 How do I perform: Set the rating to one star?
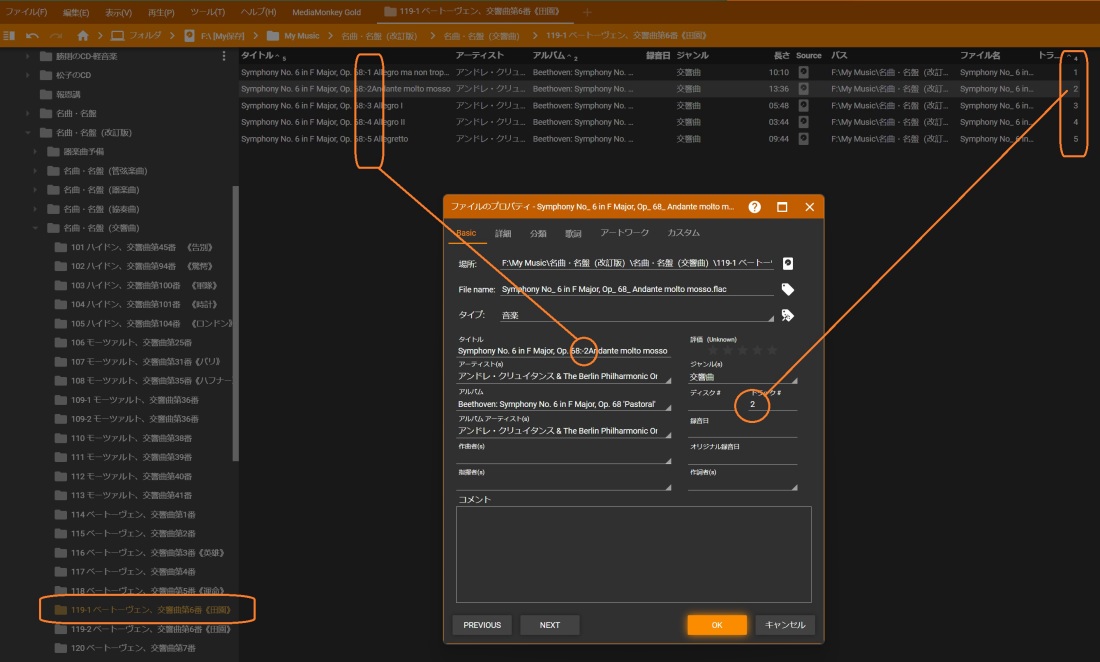point(713,350)
